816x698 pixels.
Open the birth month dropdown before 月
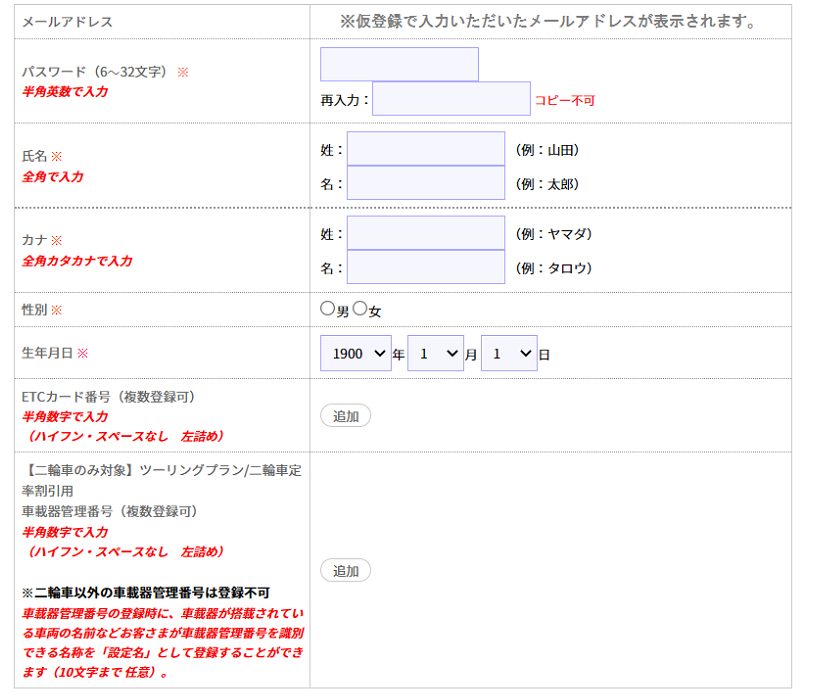click(436, 353)
